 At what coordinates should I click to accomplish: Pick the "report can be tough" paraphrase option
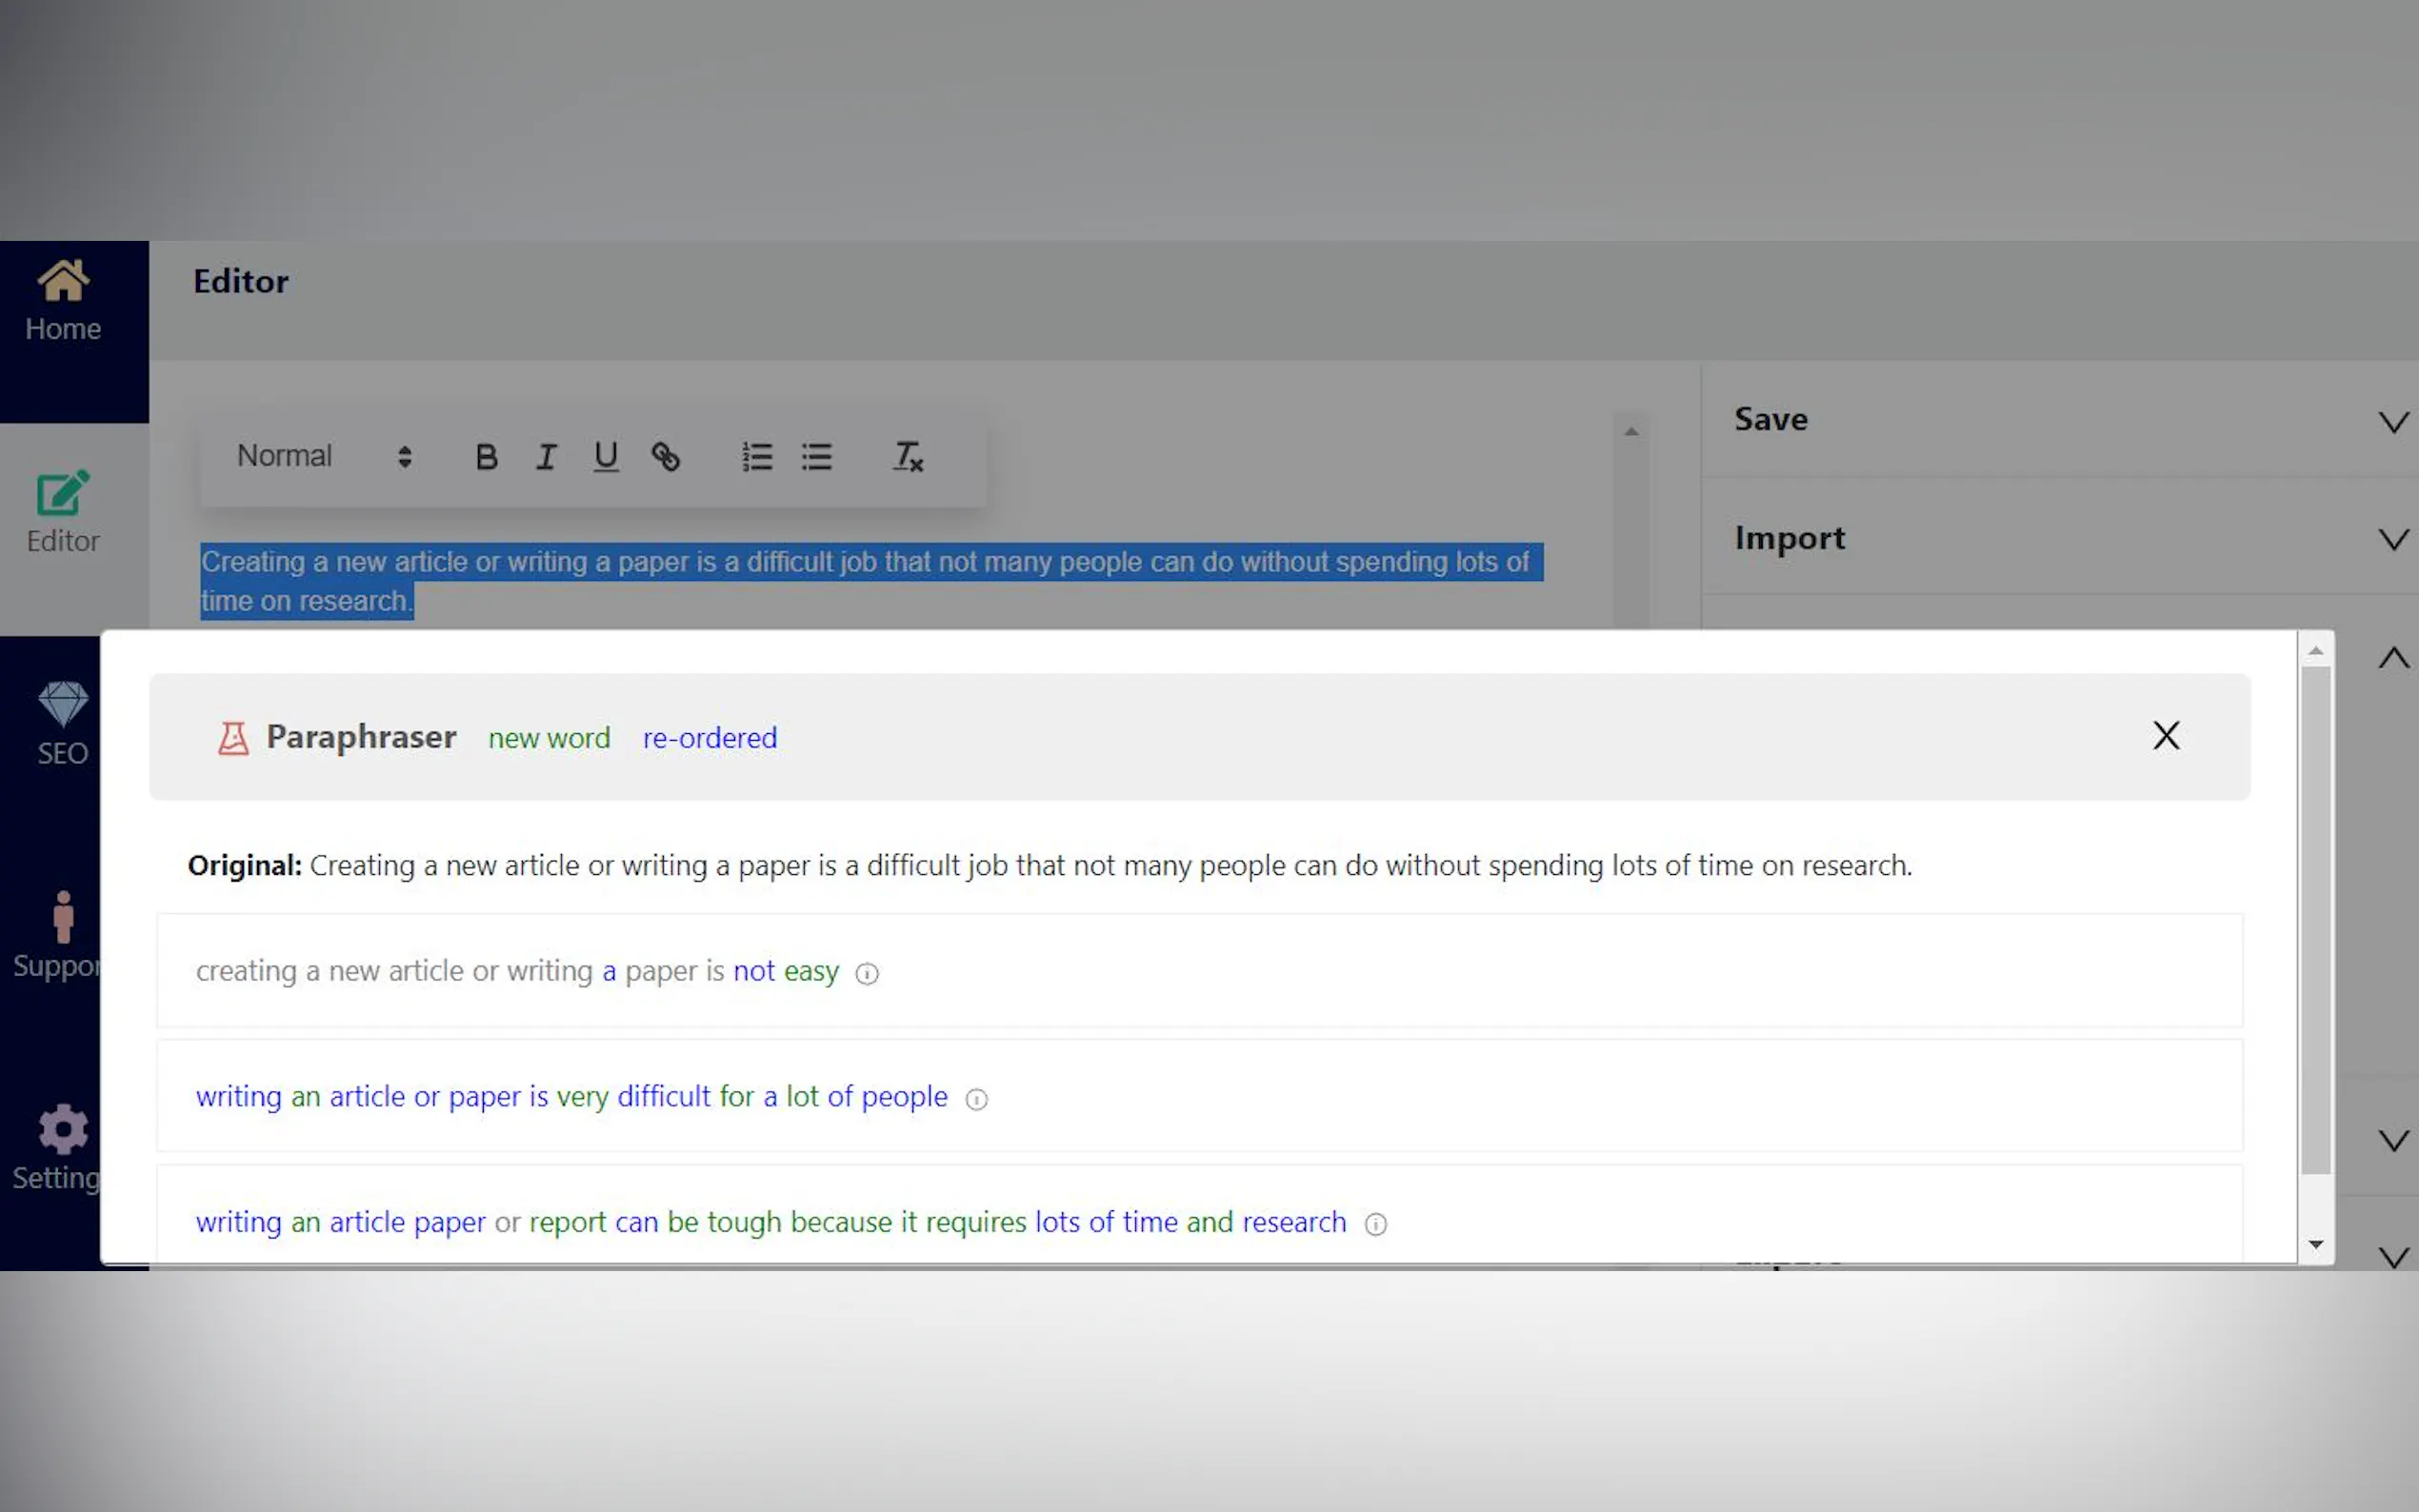(770, 1222)
